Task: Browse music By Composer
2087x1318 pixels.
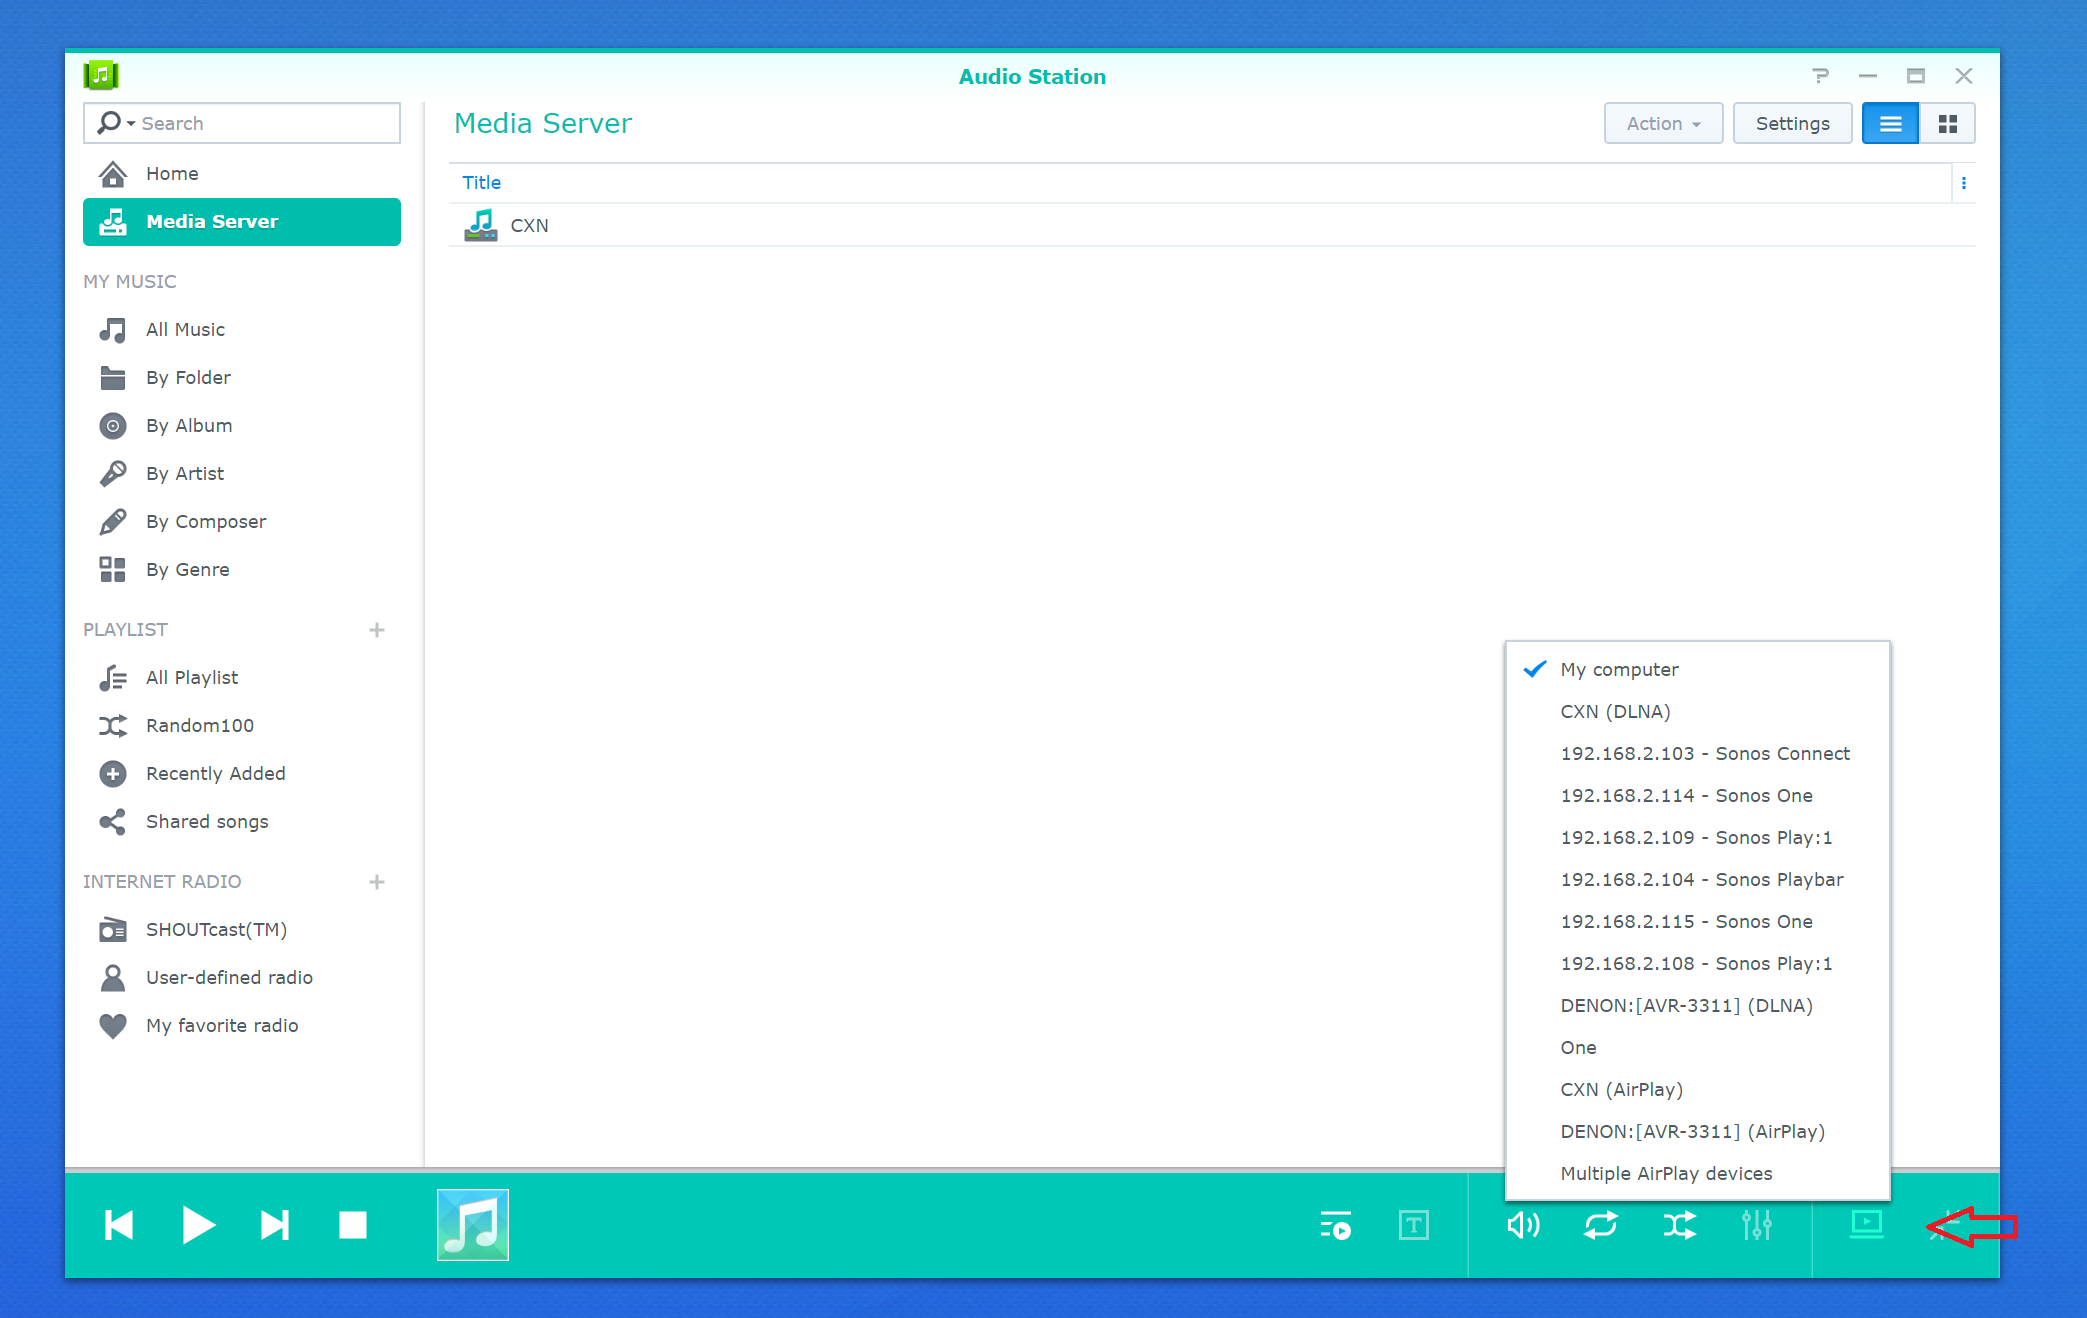Action: (242, 522)
